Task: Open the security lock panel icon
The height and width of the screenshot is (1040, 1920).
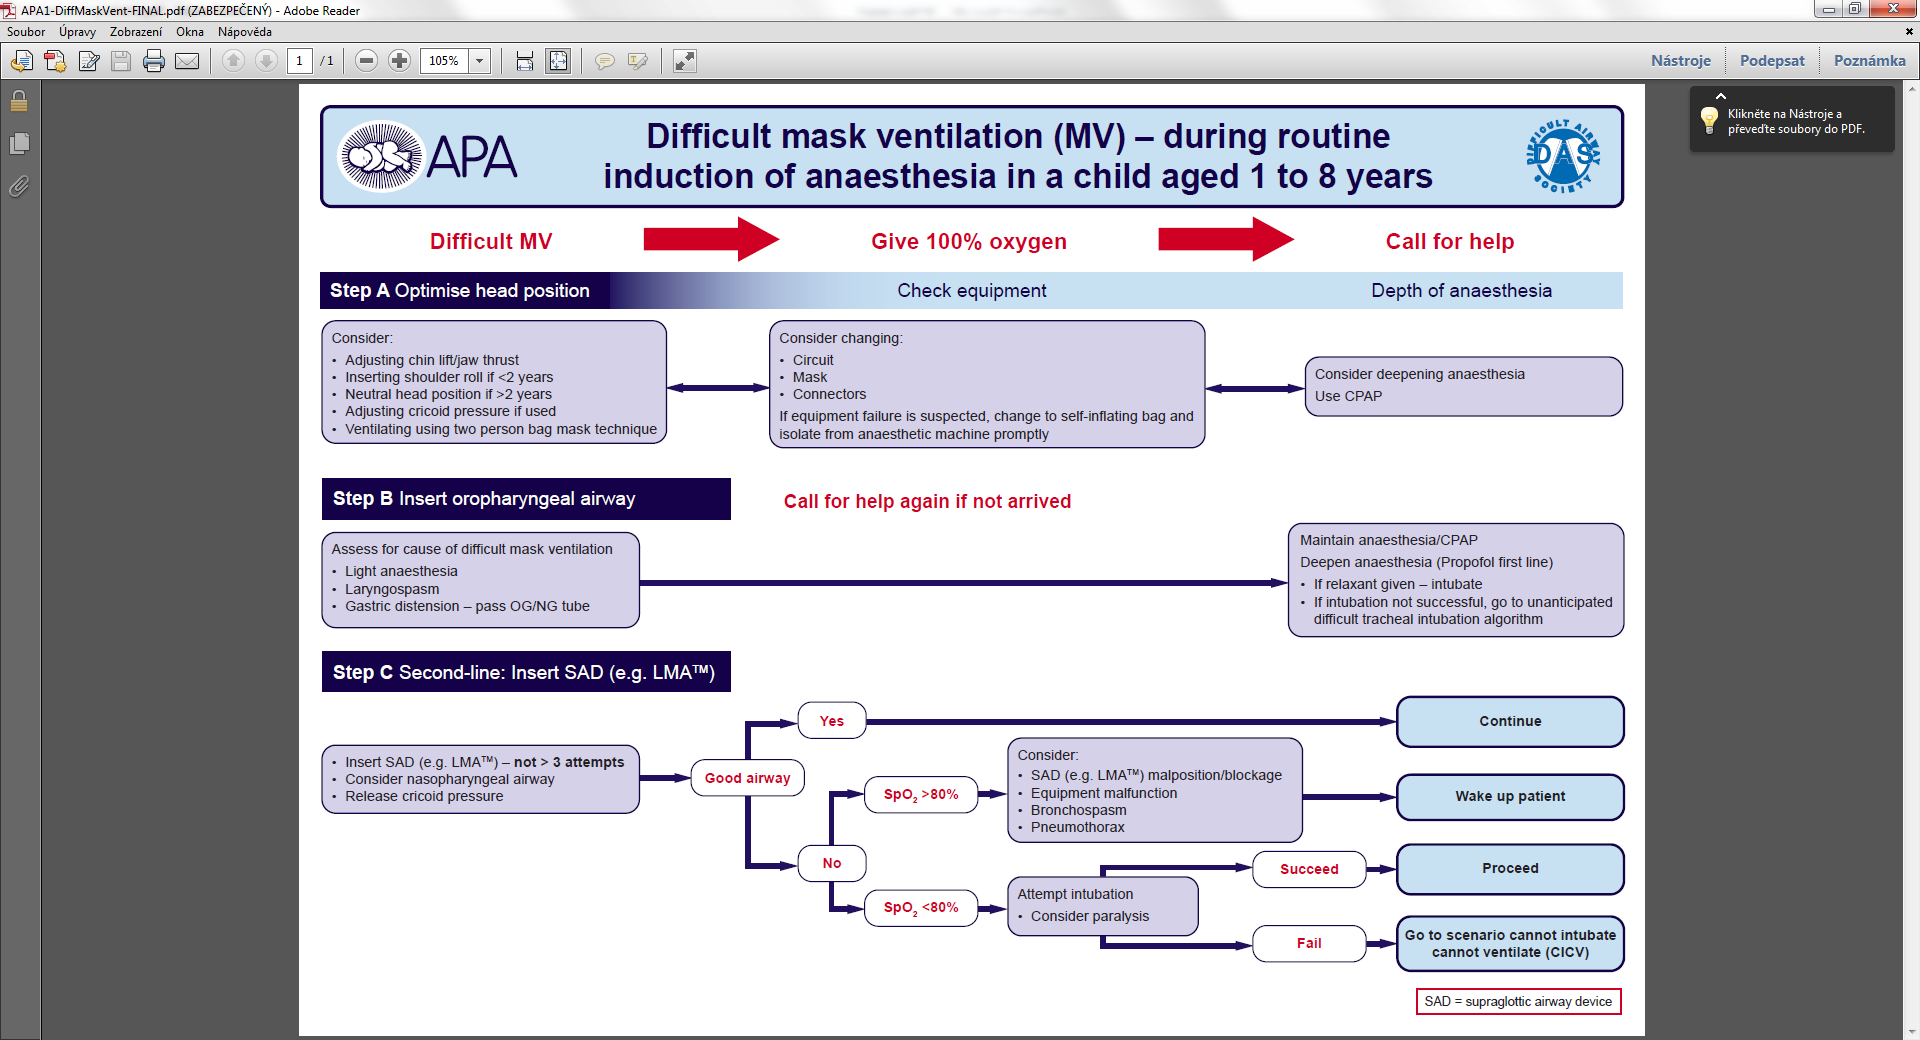Action: [x=19, y=101]
